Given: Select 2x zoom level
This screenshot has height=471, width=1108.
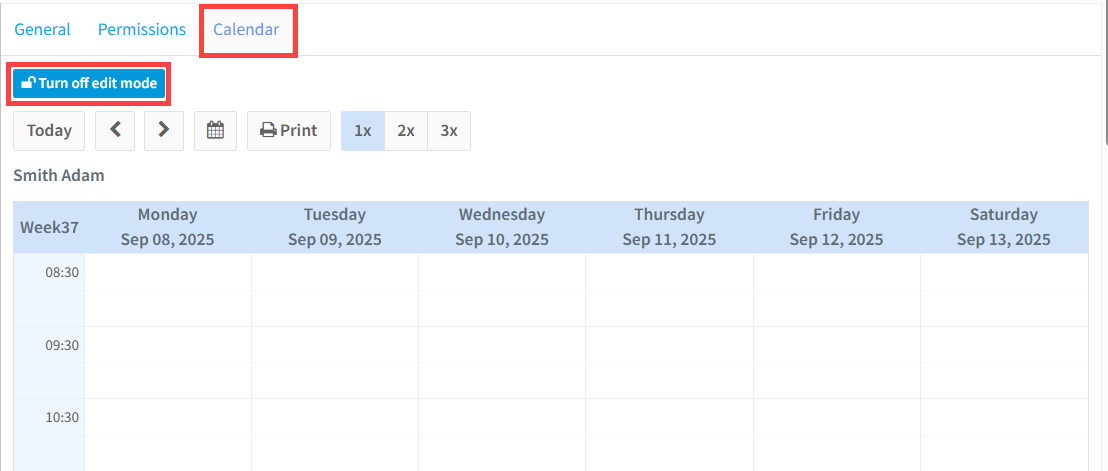Looking at the screenshot, I should 405,130.
